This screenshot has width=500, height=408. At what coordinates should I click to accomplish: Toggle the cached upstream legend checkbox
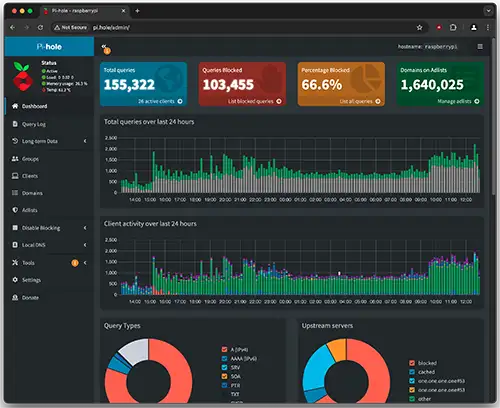tap(412, 372)
